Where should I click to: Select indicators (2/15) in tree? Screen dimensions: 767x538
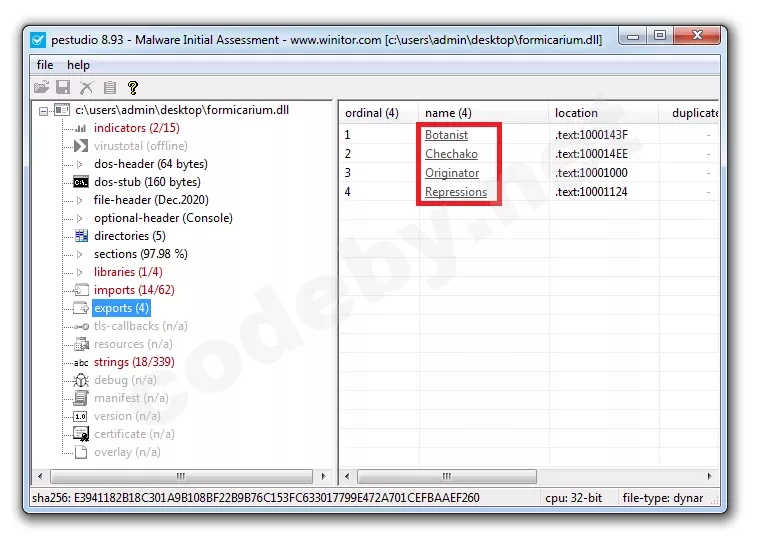[136, 128]
